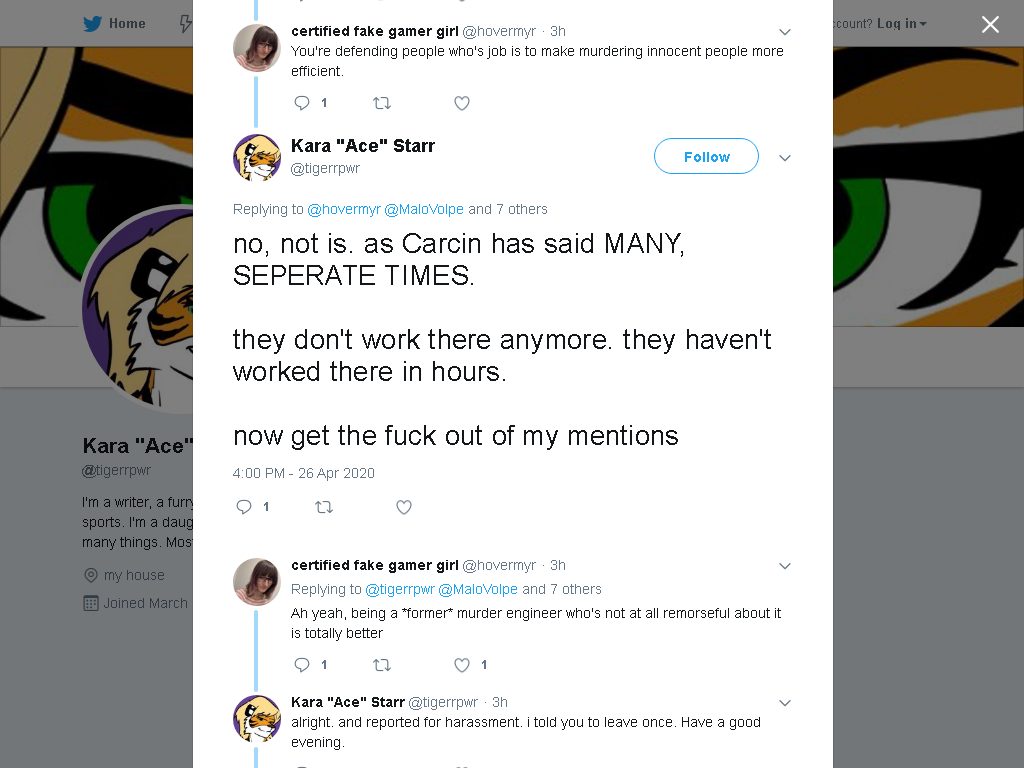Reply to Kara's main 4:00 PM tweet
Viewport: 1024px width, 768px height.
click(244, 507)
